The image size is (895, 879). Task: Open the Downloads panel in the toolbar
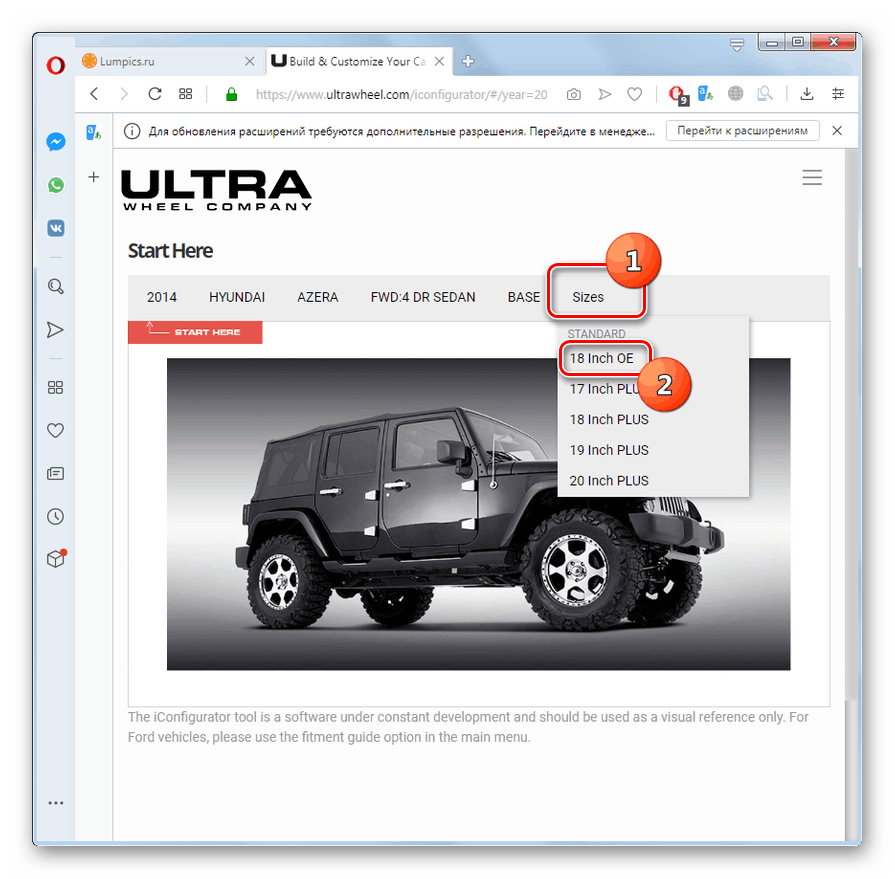click(x=806, y=94)
